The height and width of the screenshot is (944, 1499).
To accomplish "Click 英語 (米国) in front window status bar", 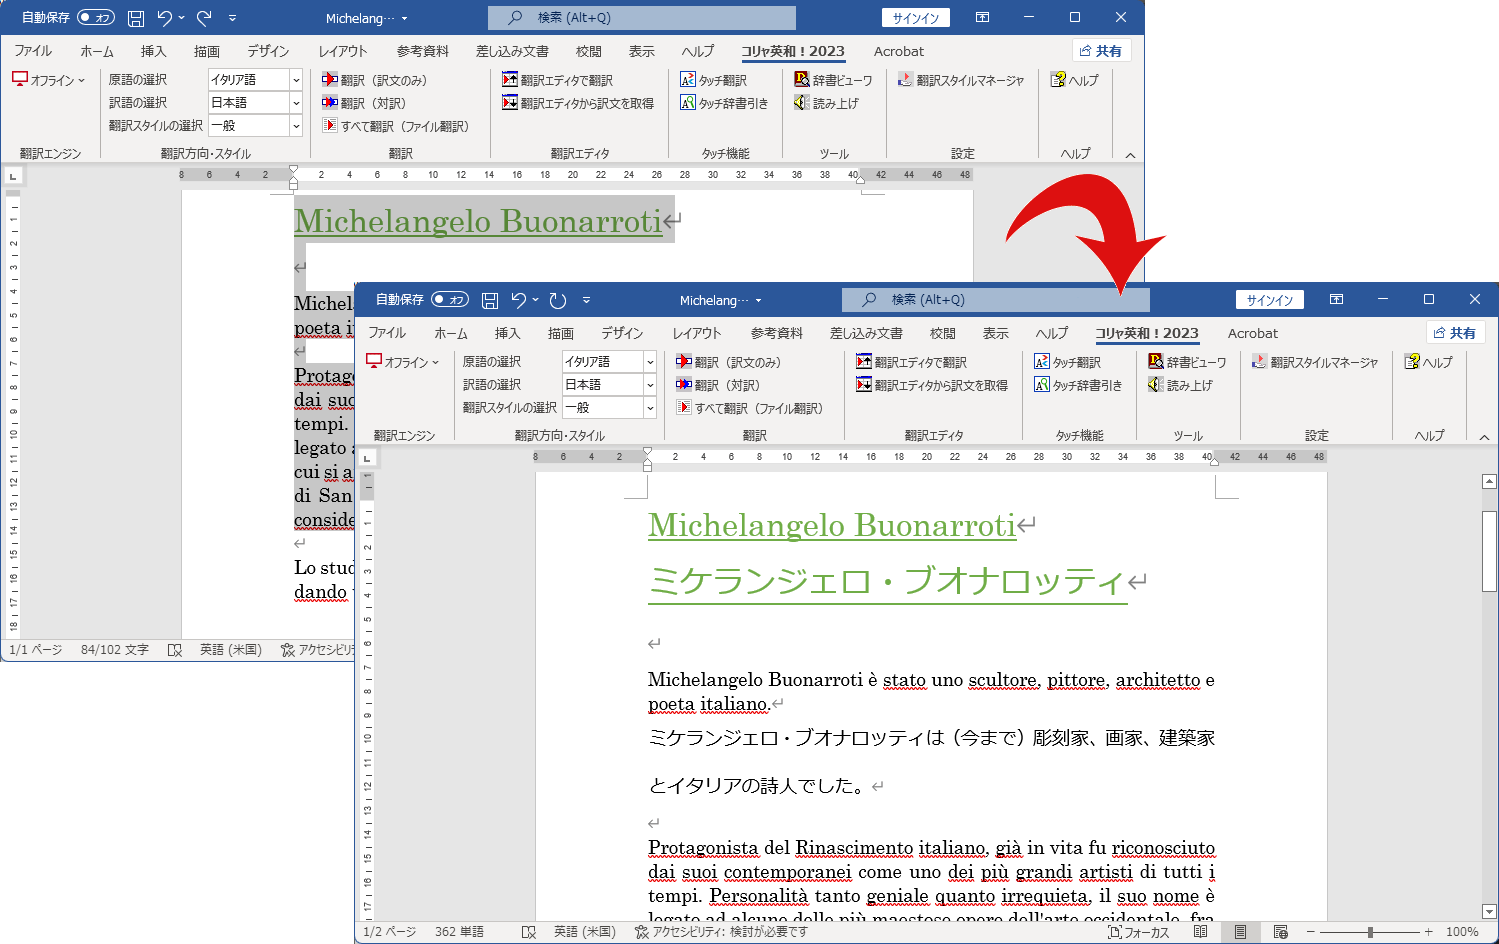I will [x=585, y=932].
